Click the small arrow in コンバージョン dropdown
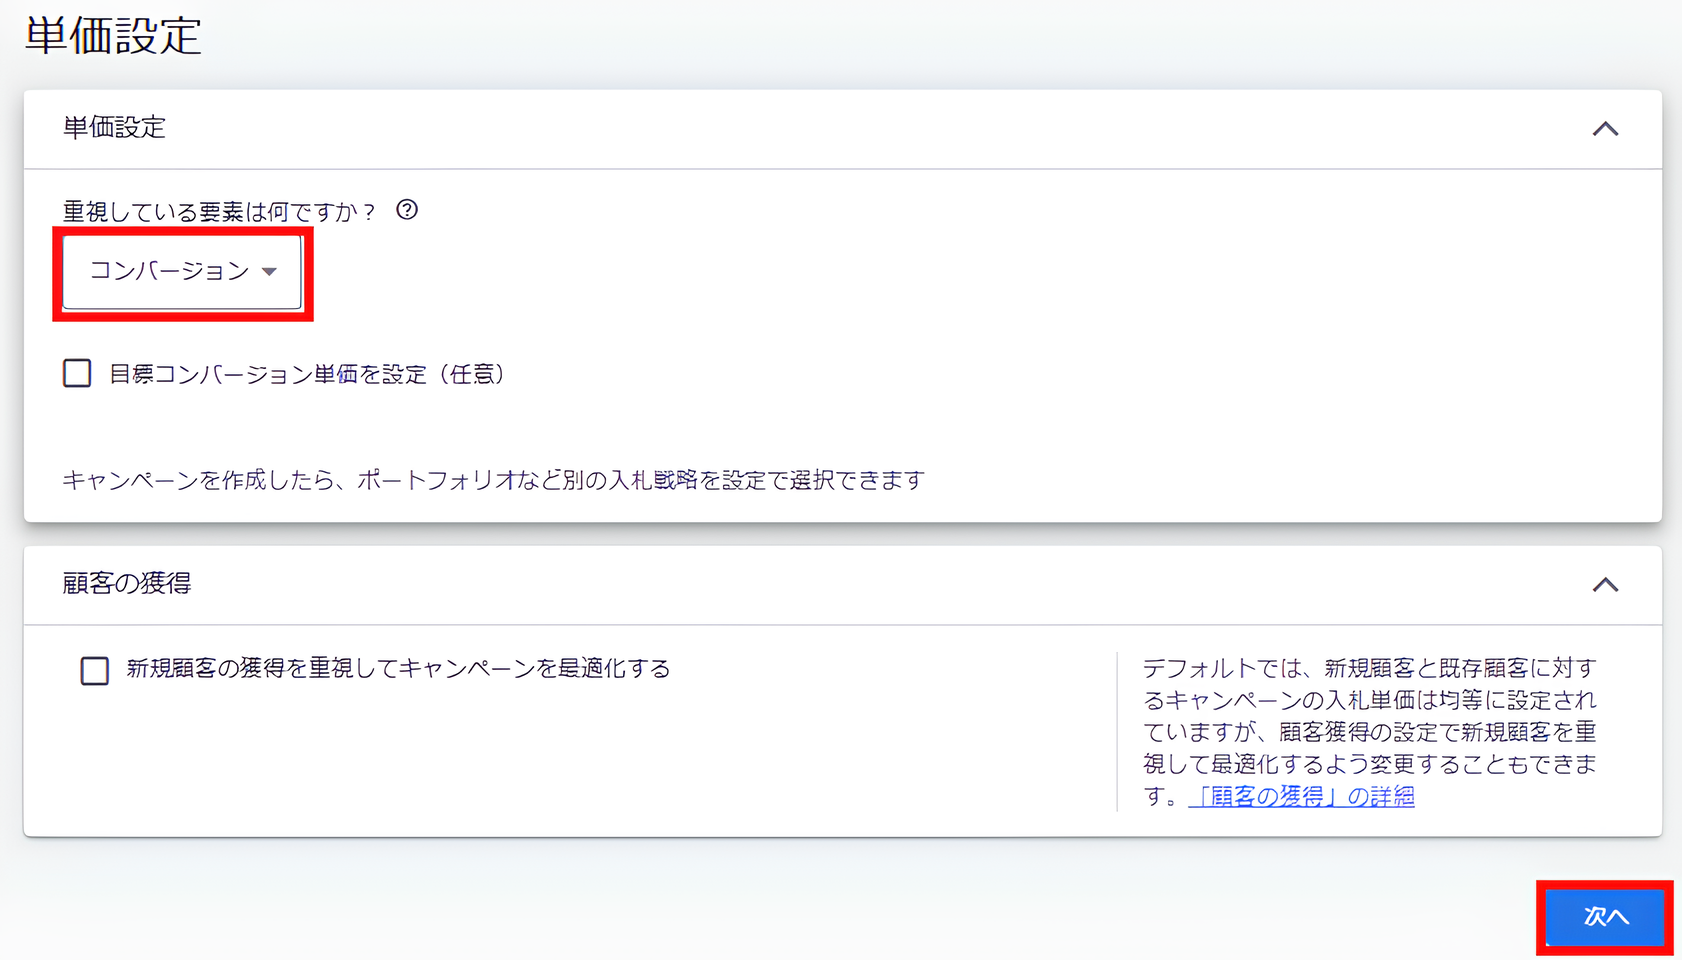 click(x=269, y=272)
